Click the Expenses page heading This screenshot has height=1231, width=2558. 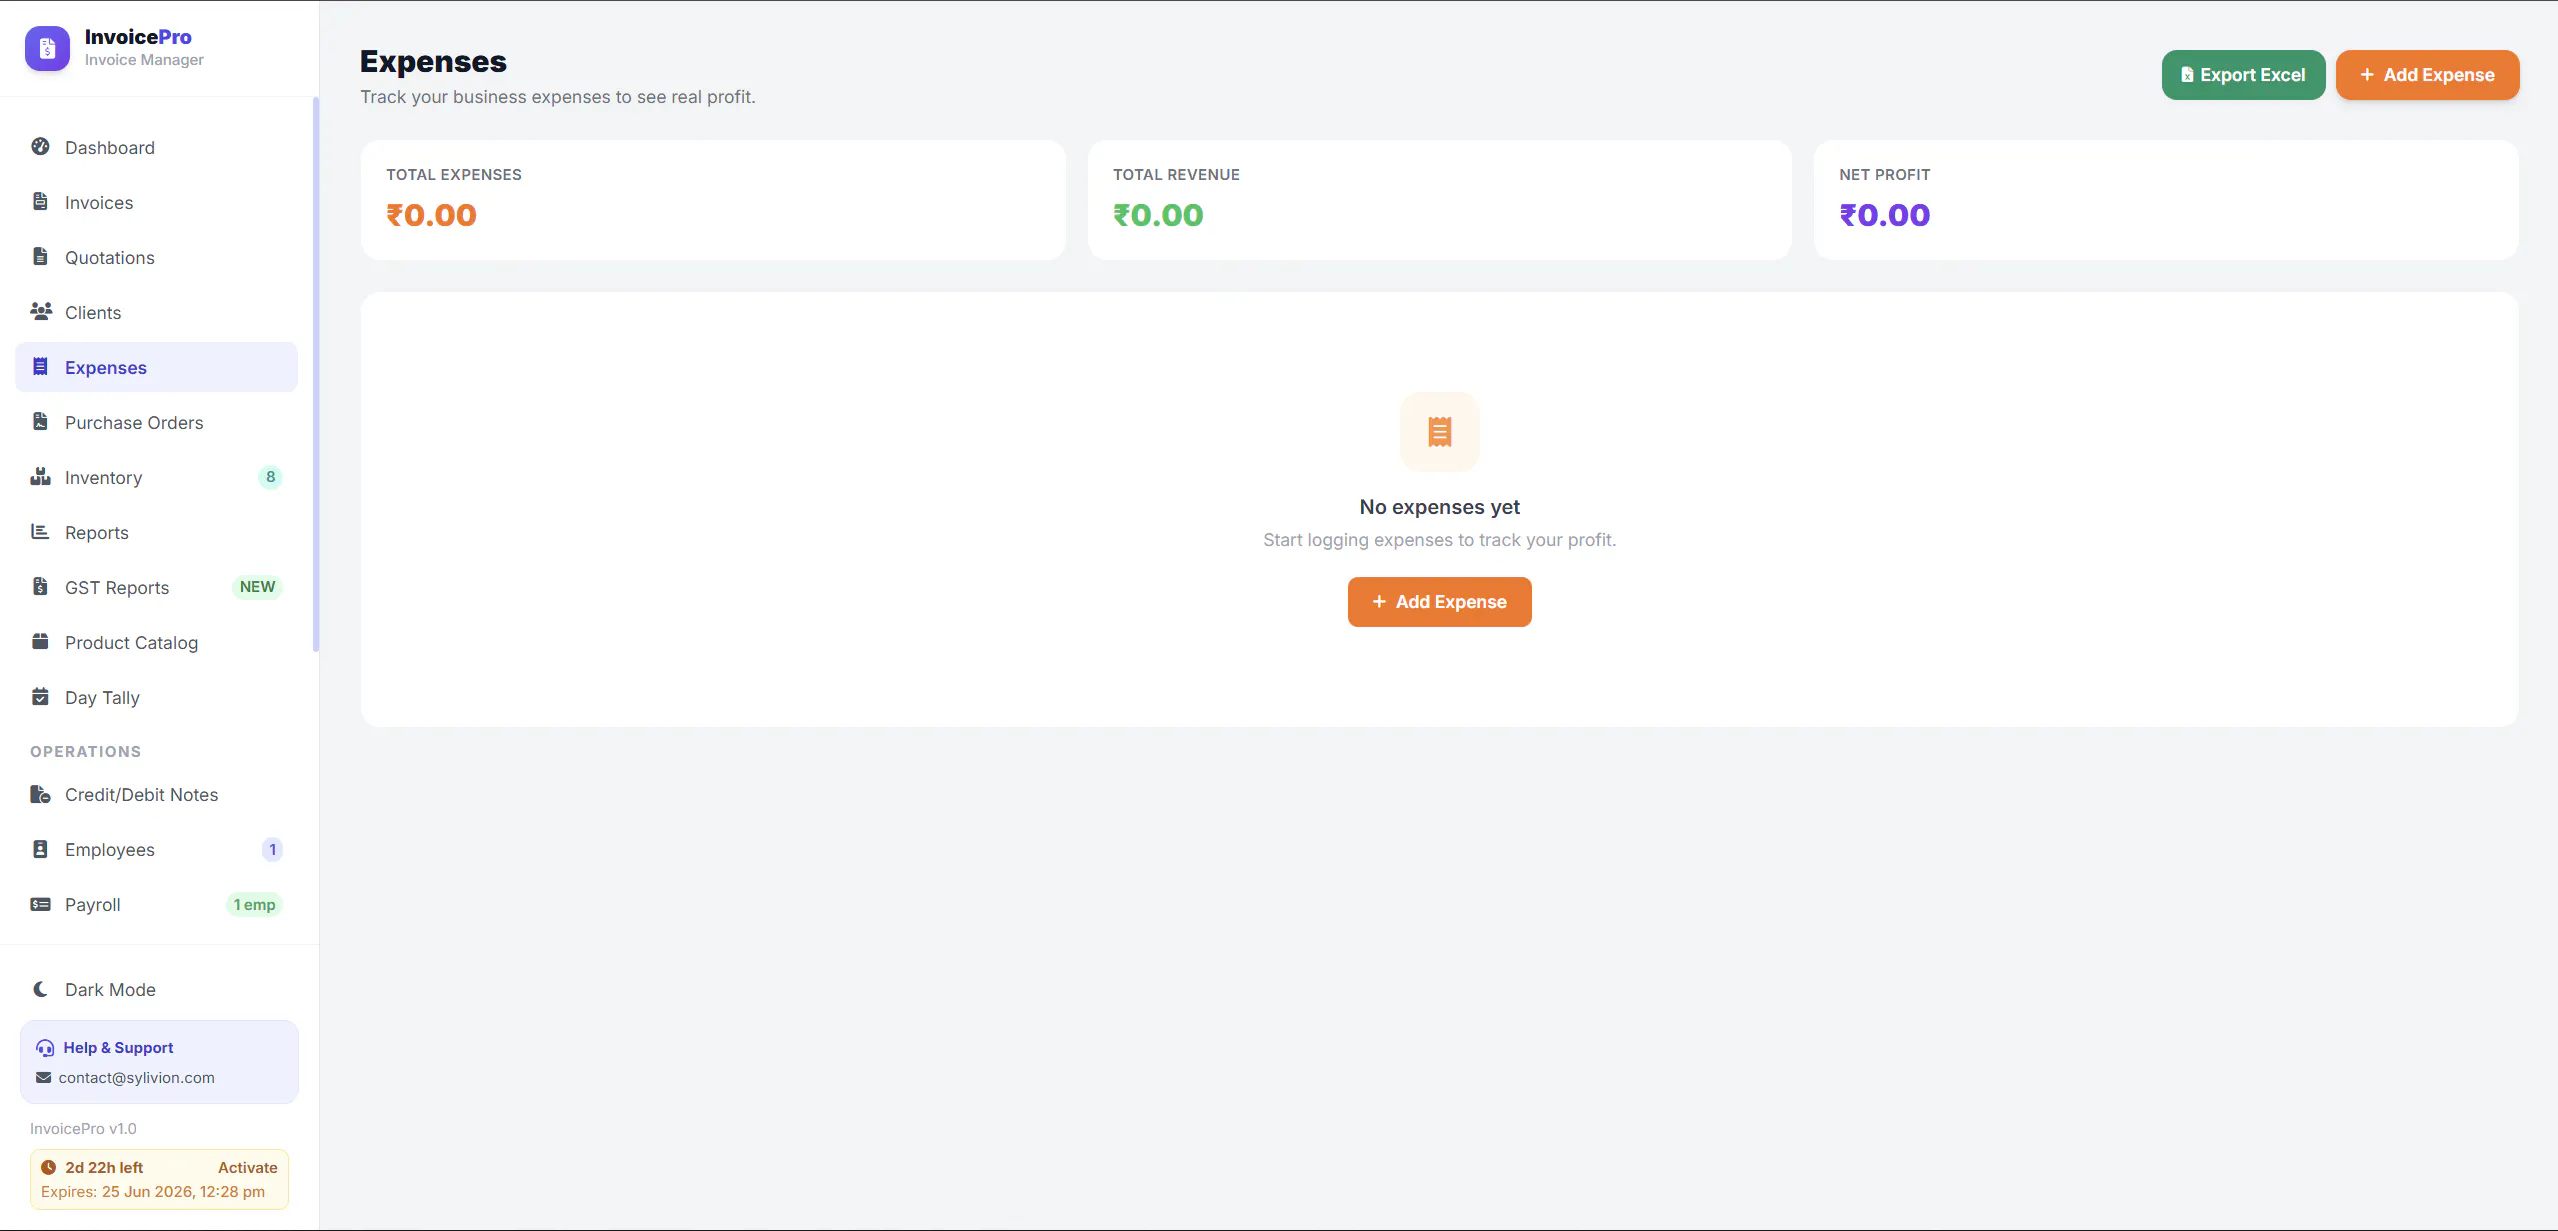click(x=433, y=61)
